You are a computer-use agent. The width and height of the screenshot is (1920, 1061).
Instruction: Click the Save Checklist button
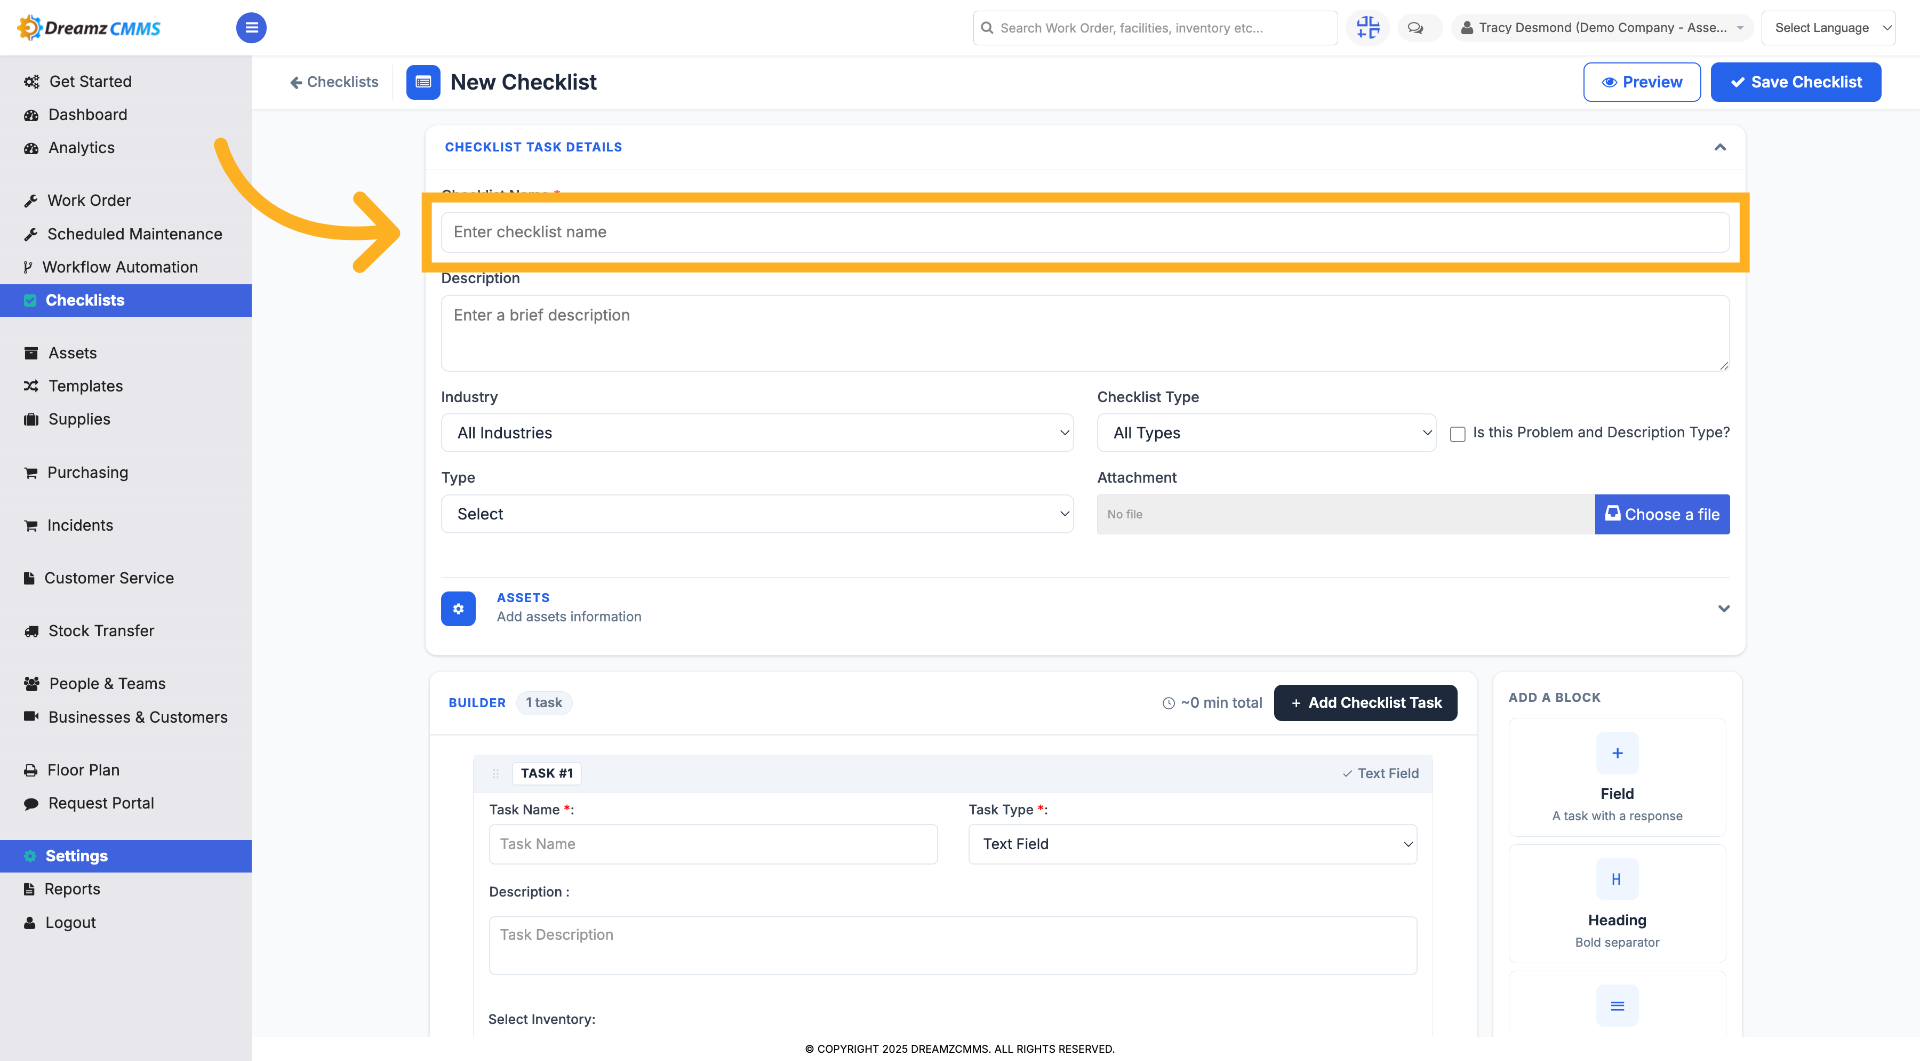point(1796,82)
